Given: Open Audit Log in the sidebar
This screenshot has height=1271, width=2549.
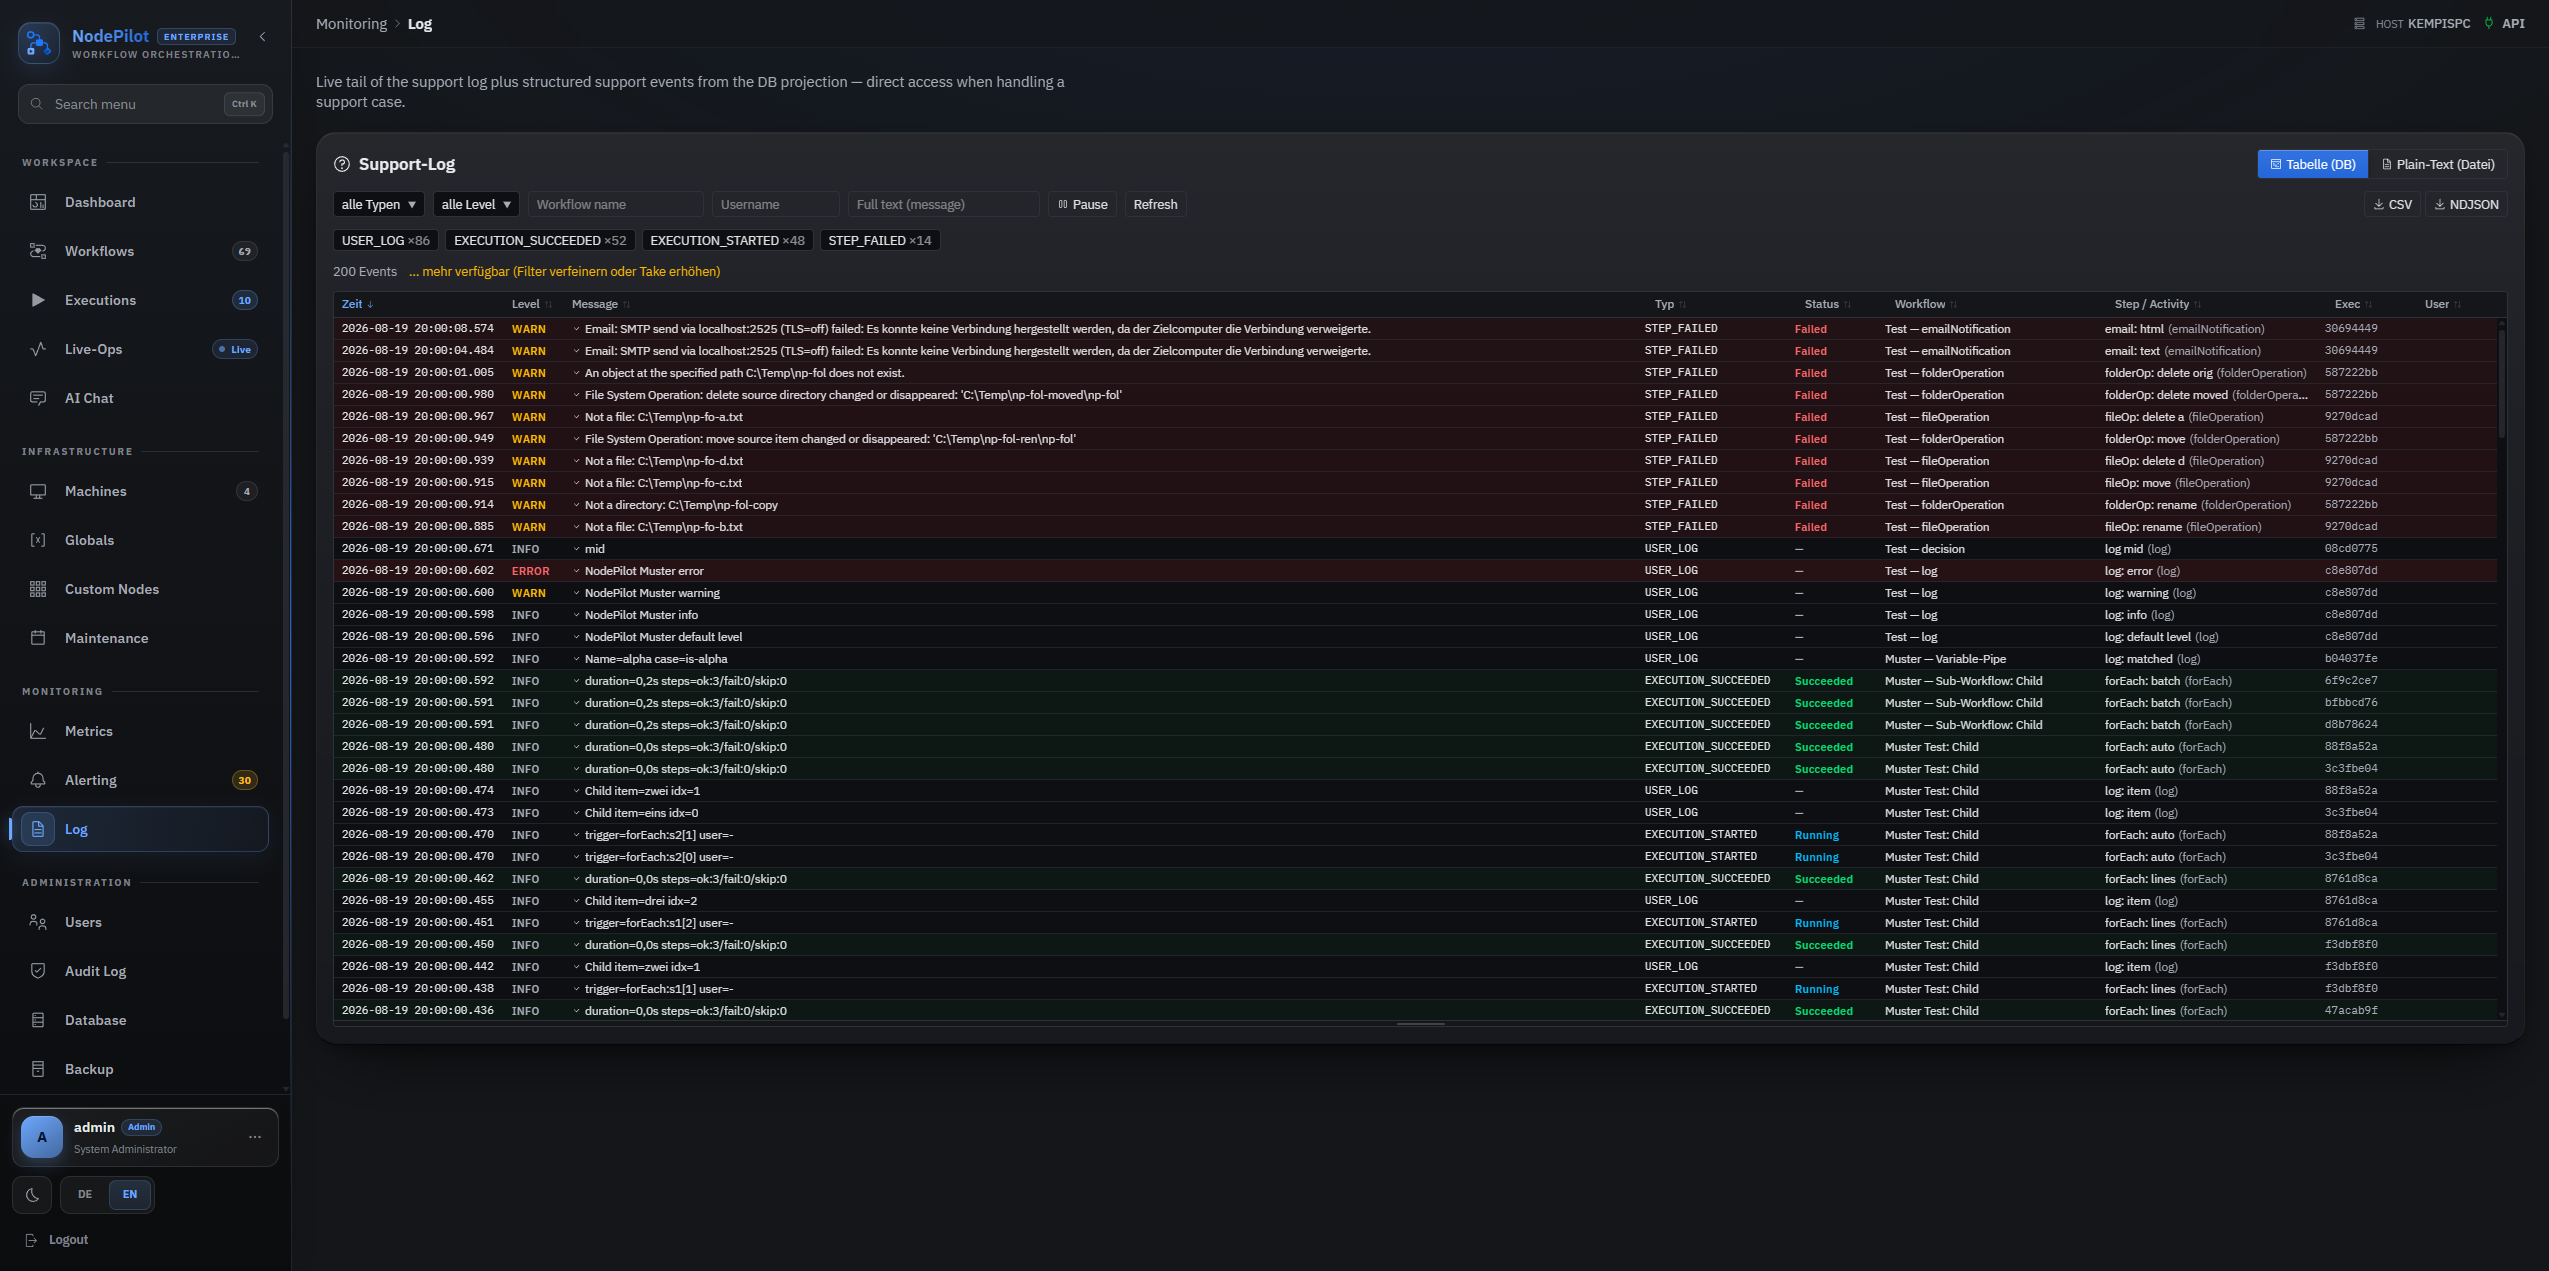Looking at the screenshot, I should 141,971.
